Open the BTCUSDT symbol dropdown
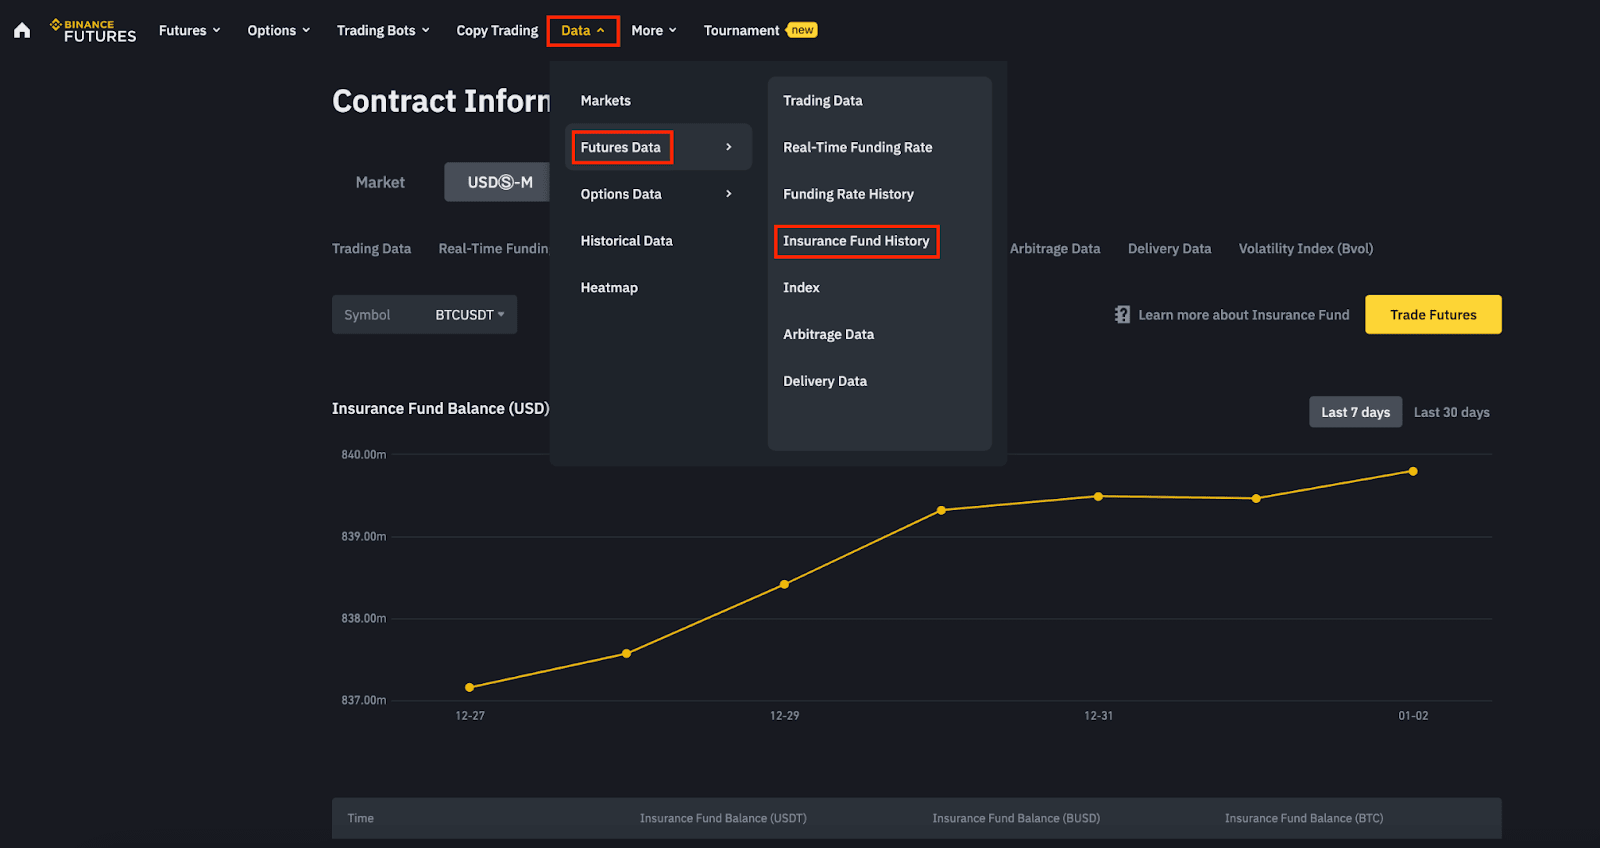Screen dimensions: 1600x848 (469, 315)
